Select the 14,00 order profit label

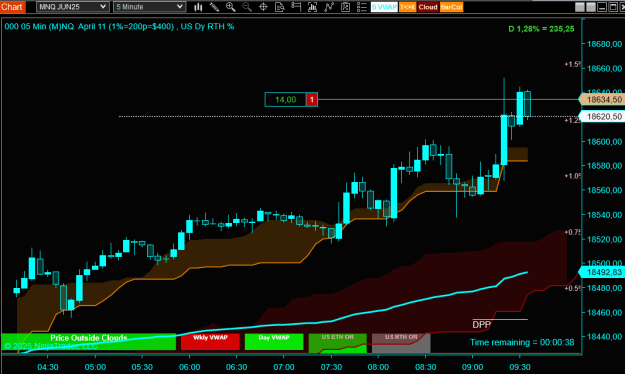285,100
